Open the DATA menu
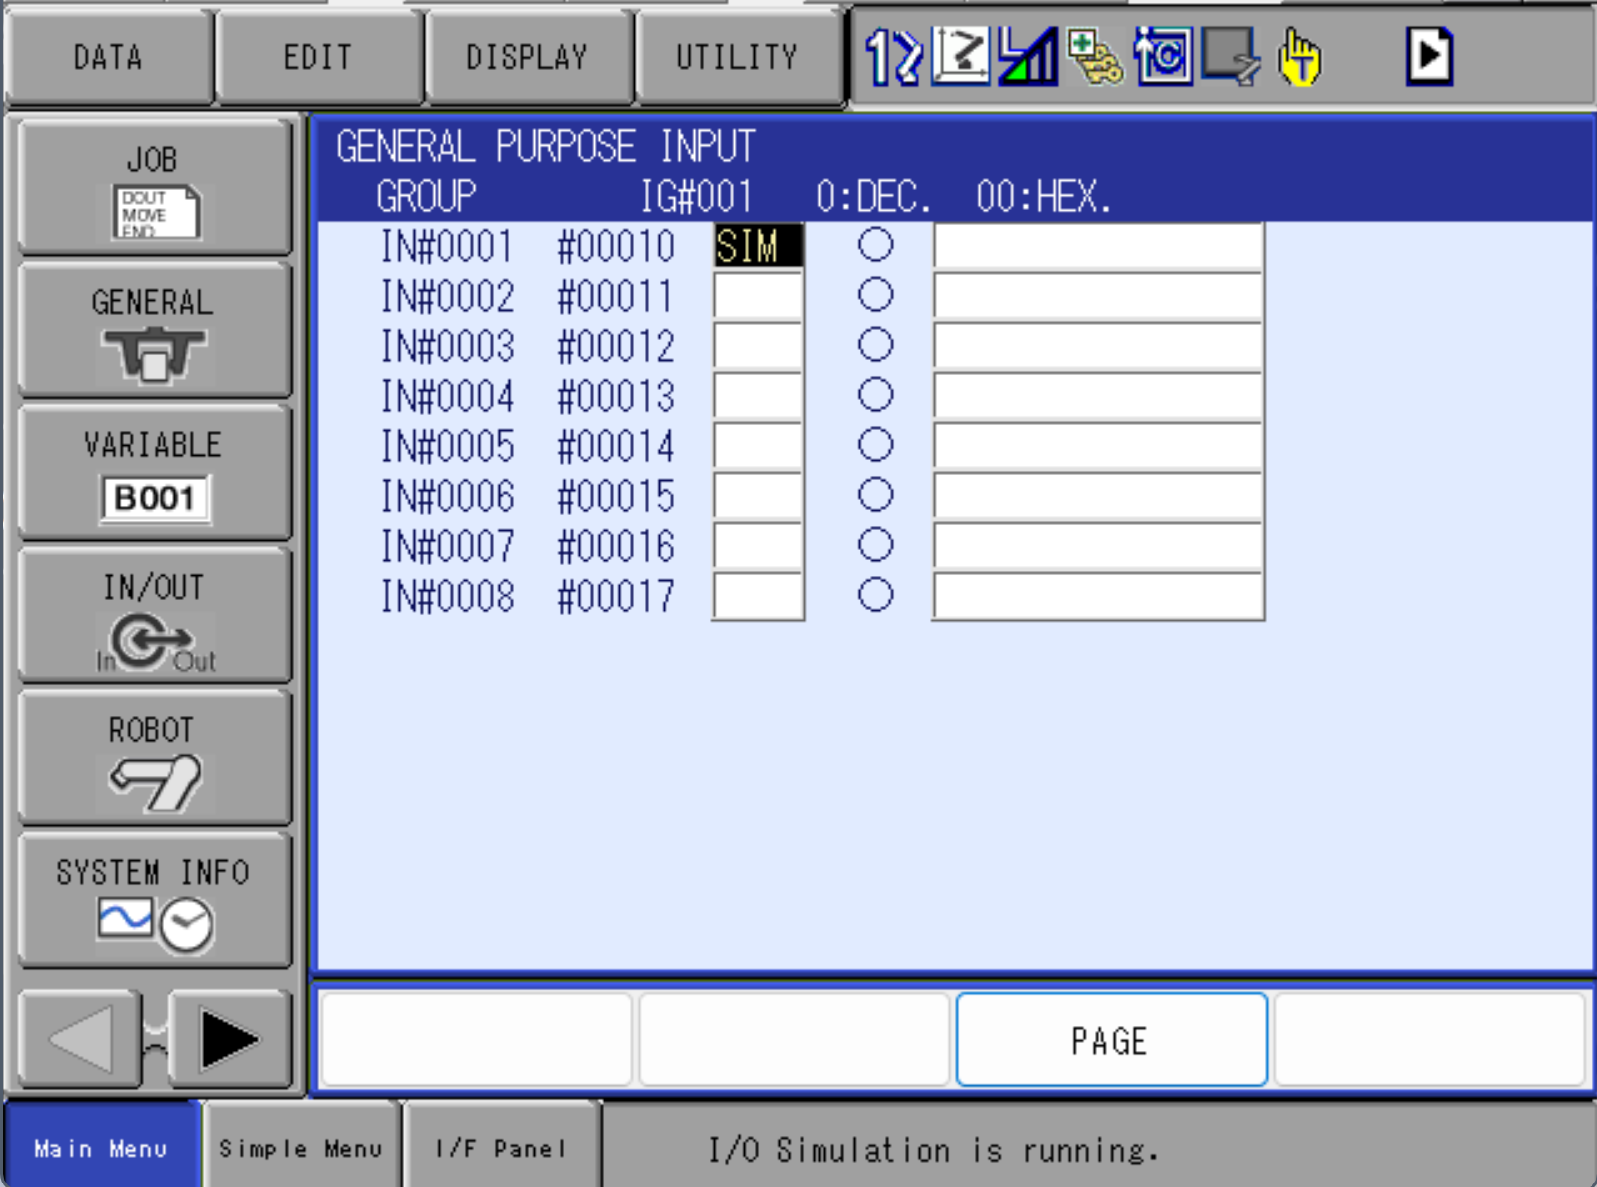This screenshot has height=1187, width=1597. tap(108, 57)
